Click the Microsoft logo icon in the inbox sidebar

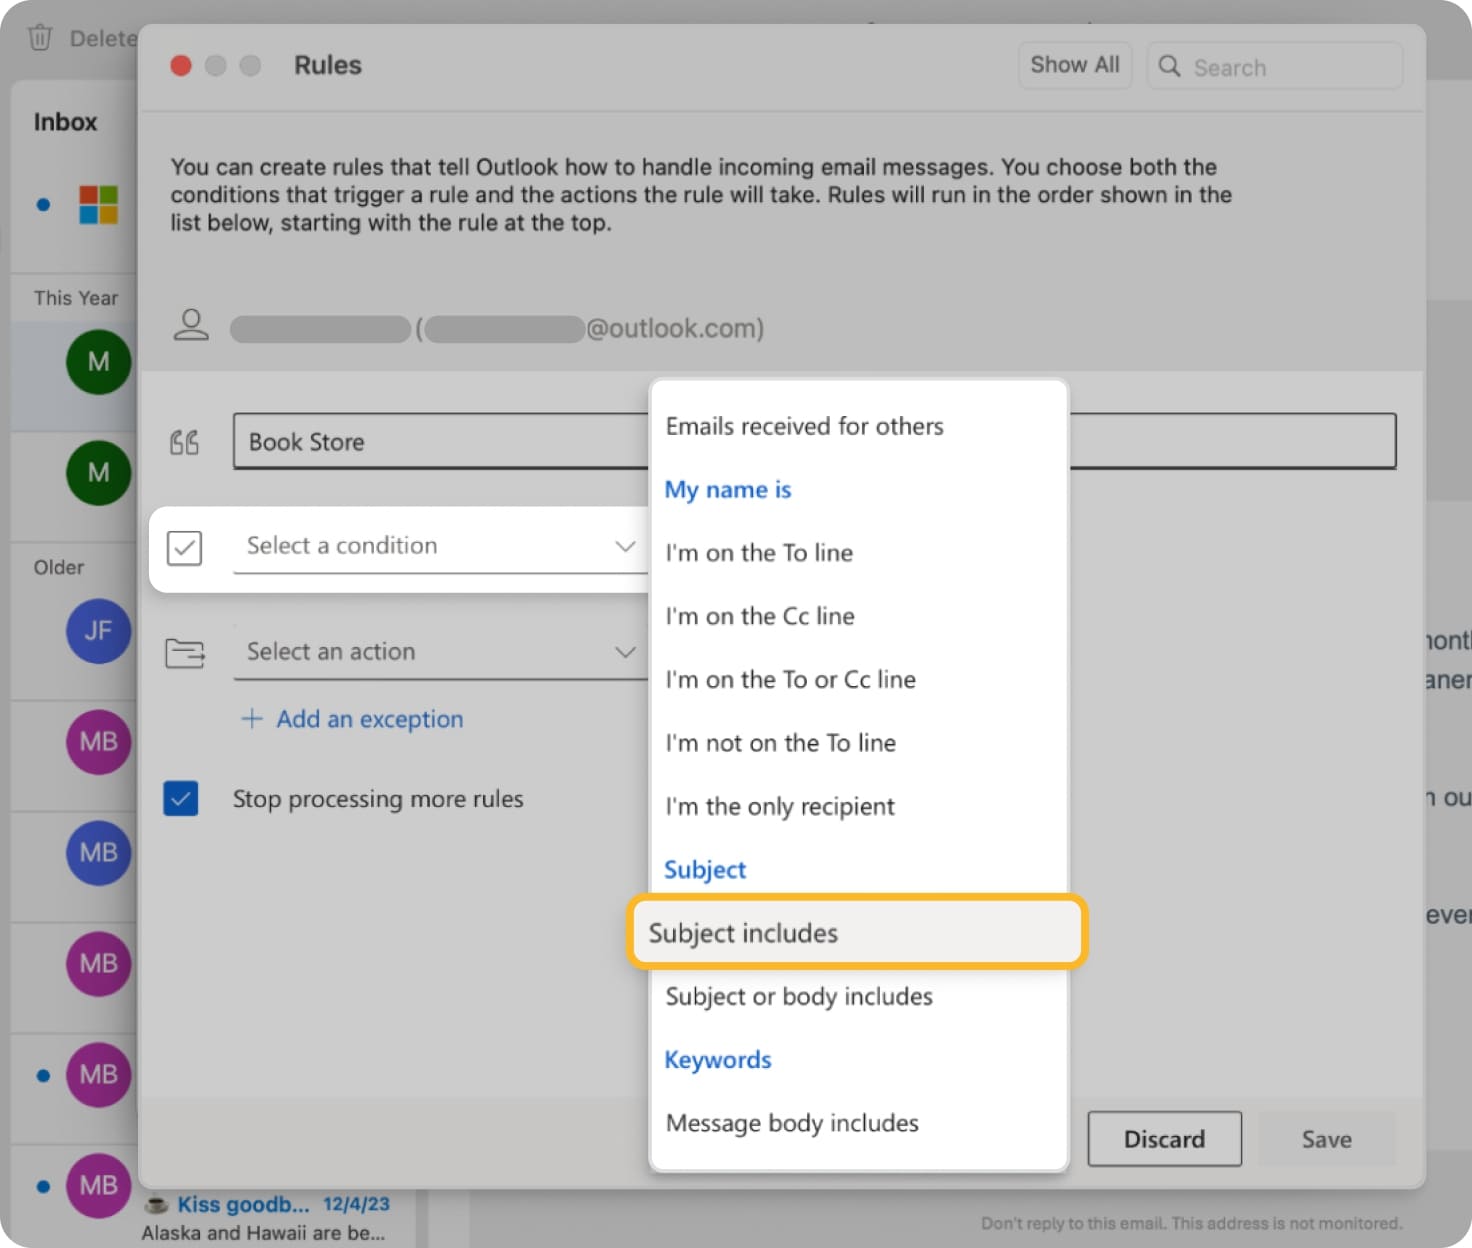(x=98, y=205)
